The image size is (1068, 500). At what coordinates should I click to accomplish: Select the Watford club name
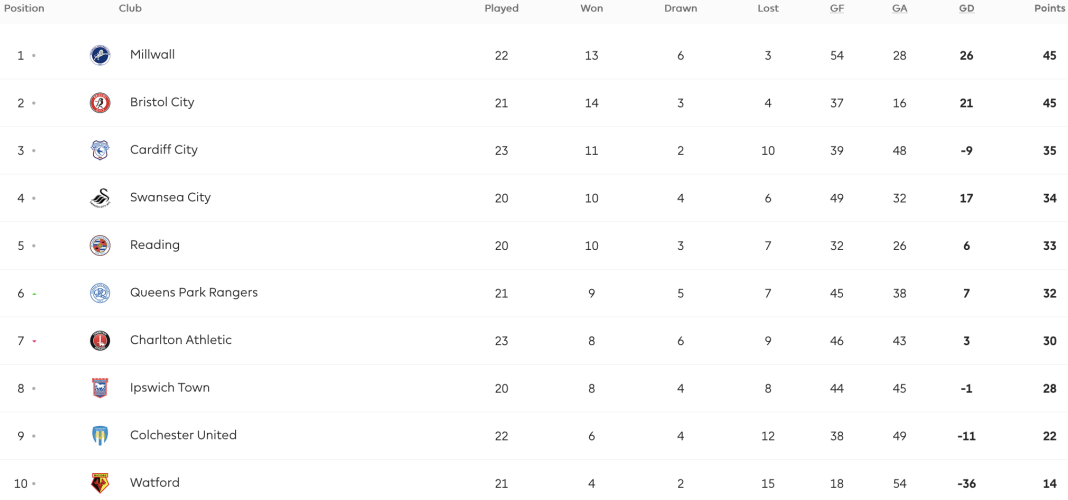point(155,483)
